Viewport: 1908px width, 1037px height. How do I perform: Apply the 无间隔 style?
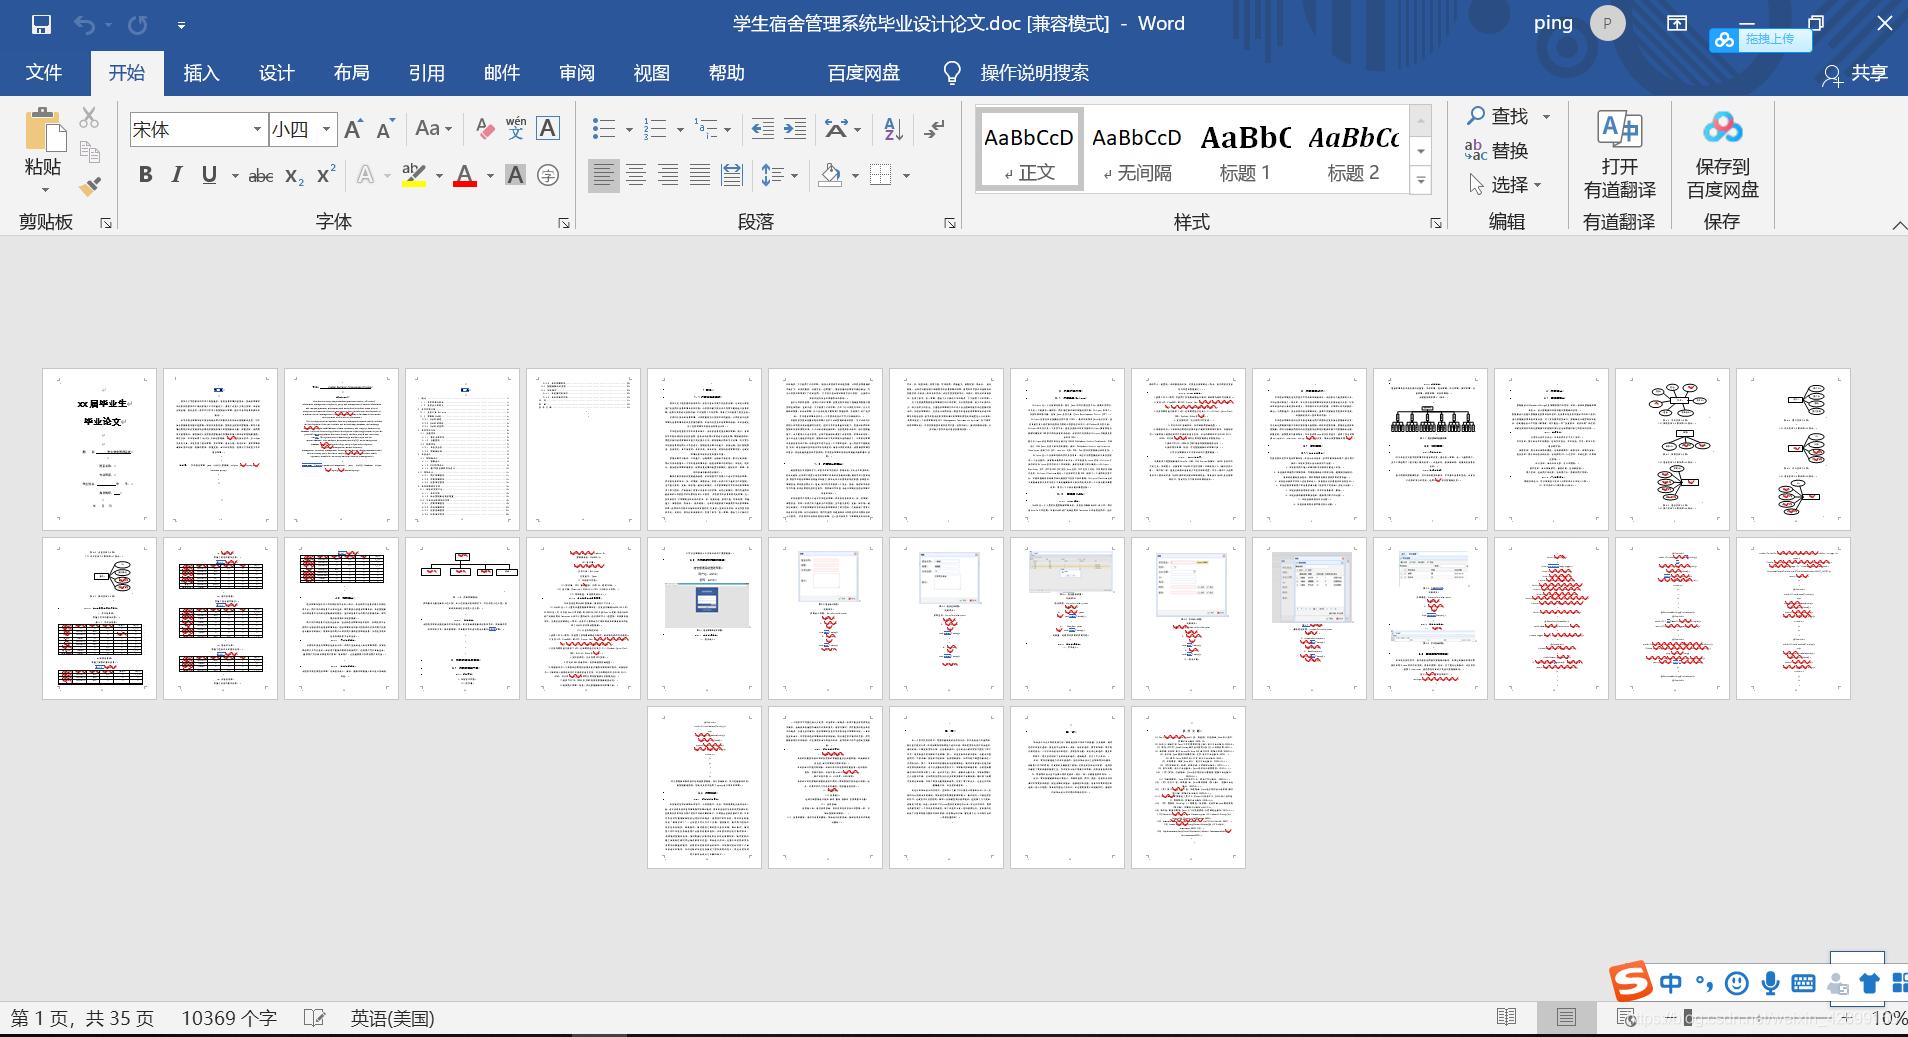point(1137,149)
